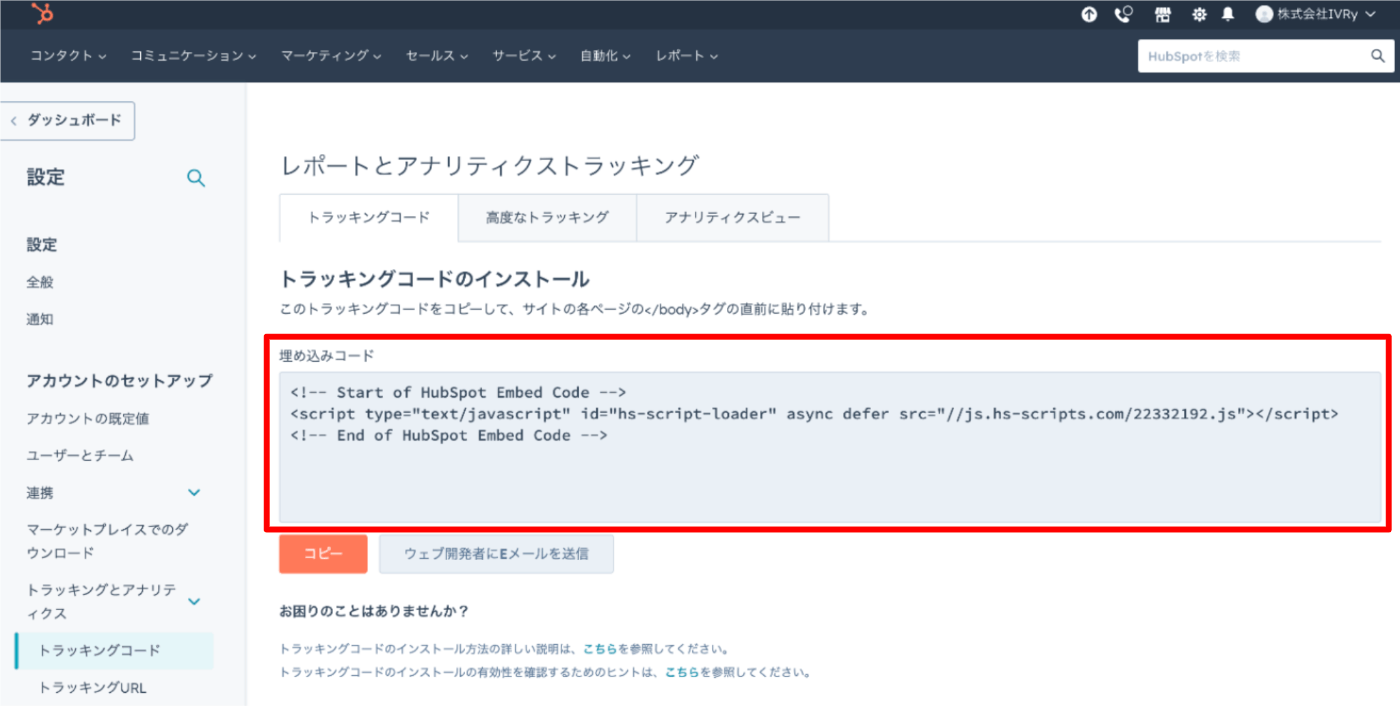Open the レポート menu

pos(687,56)
